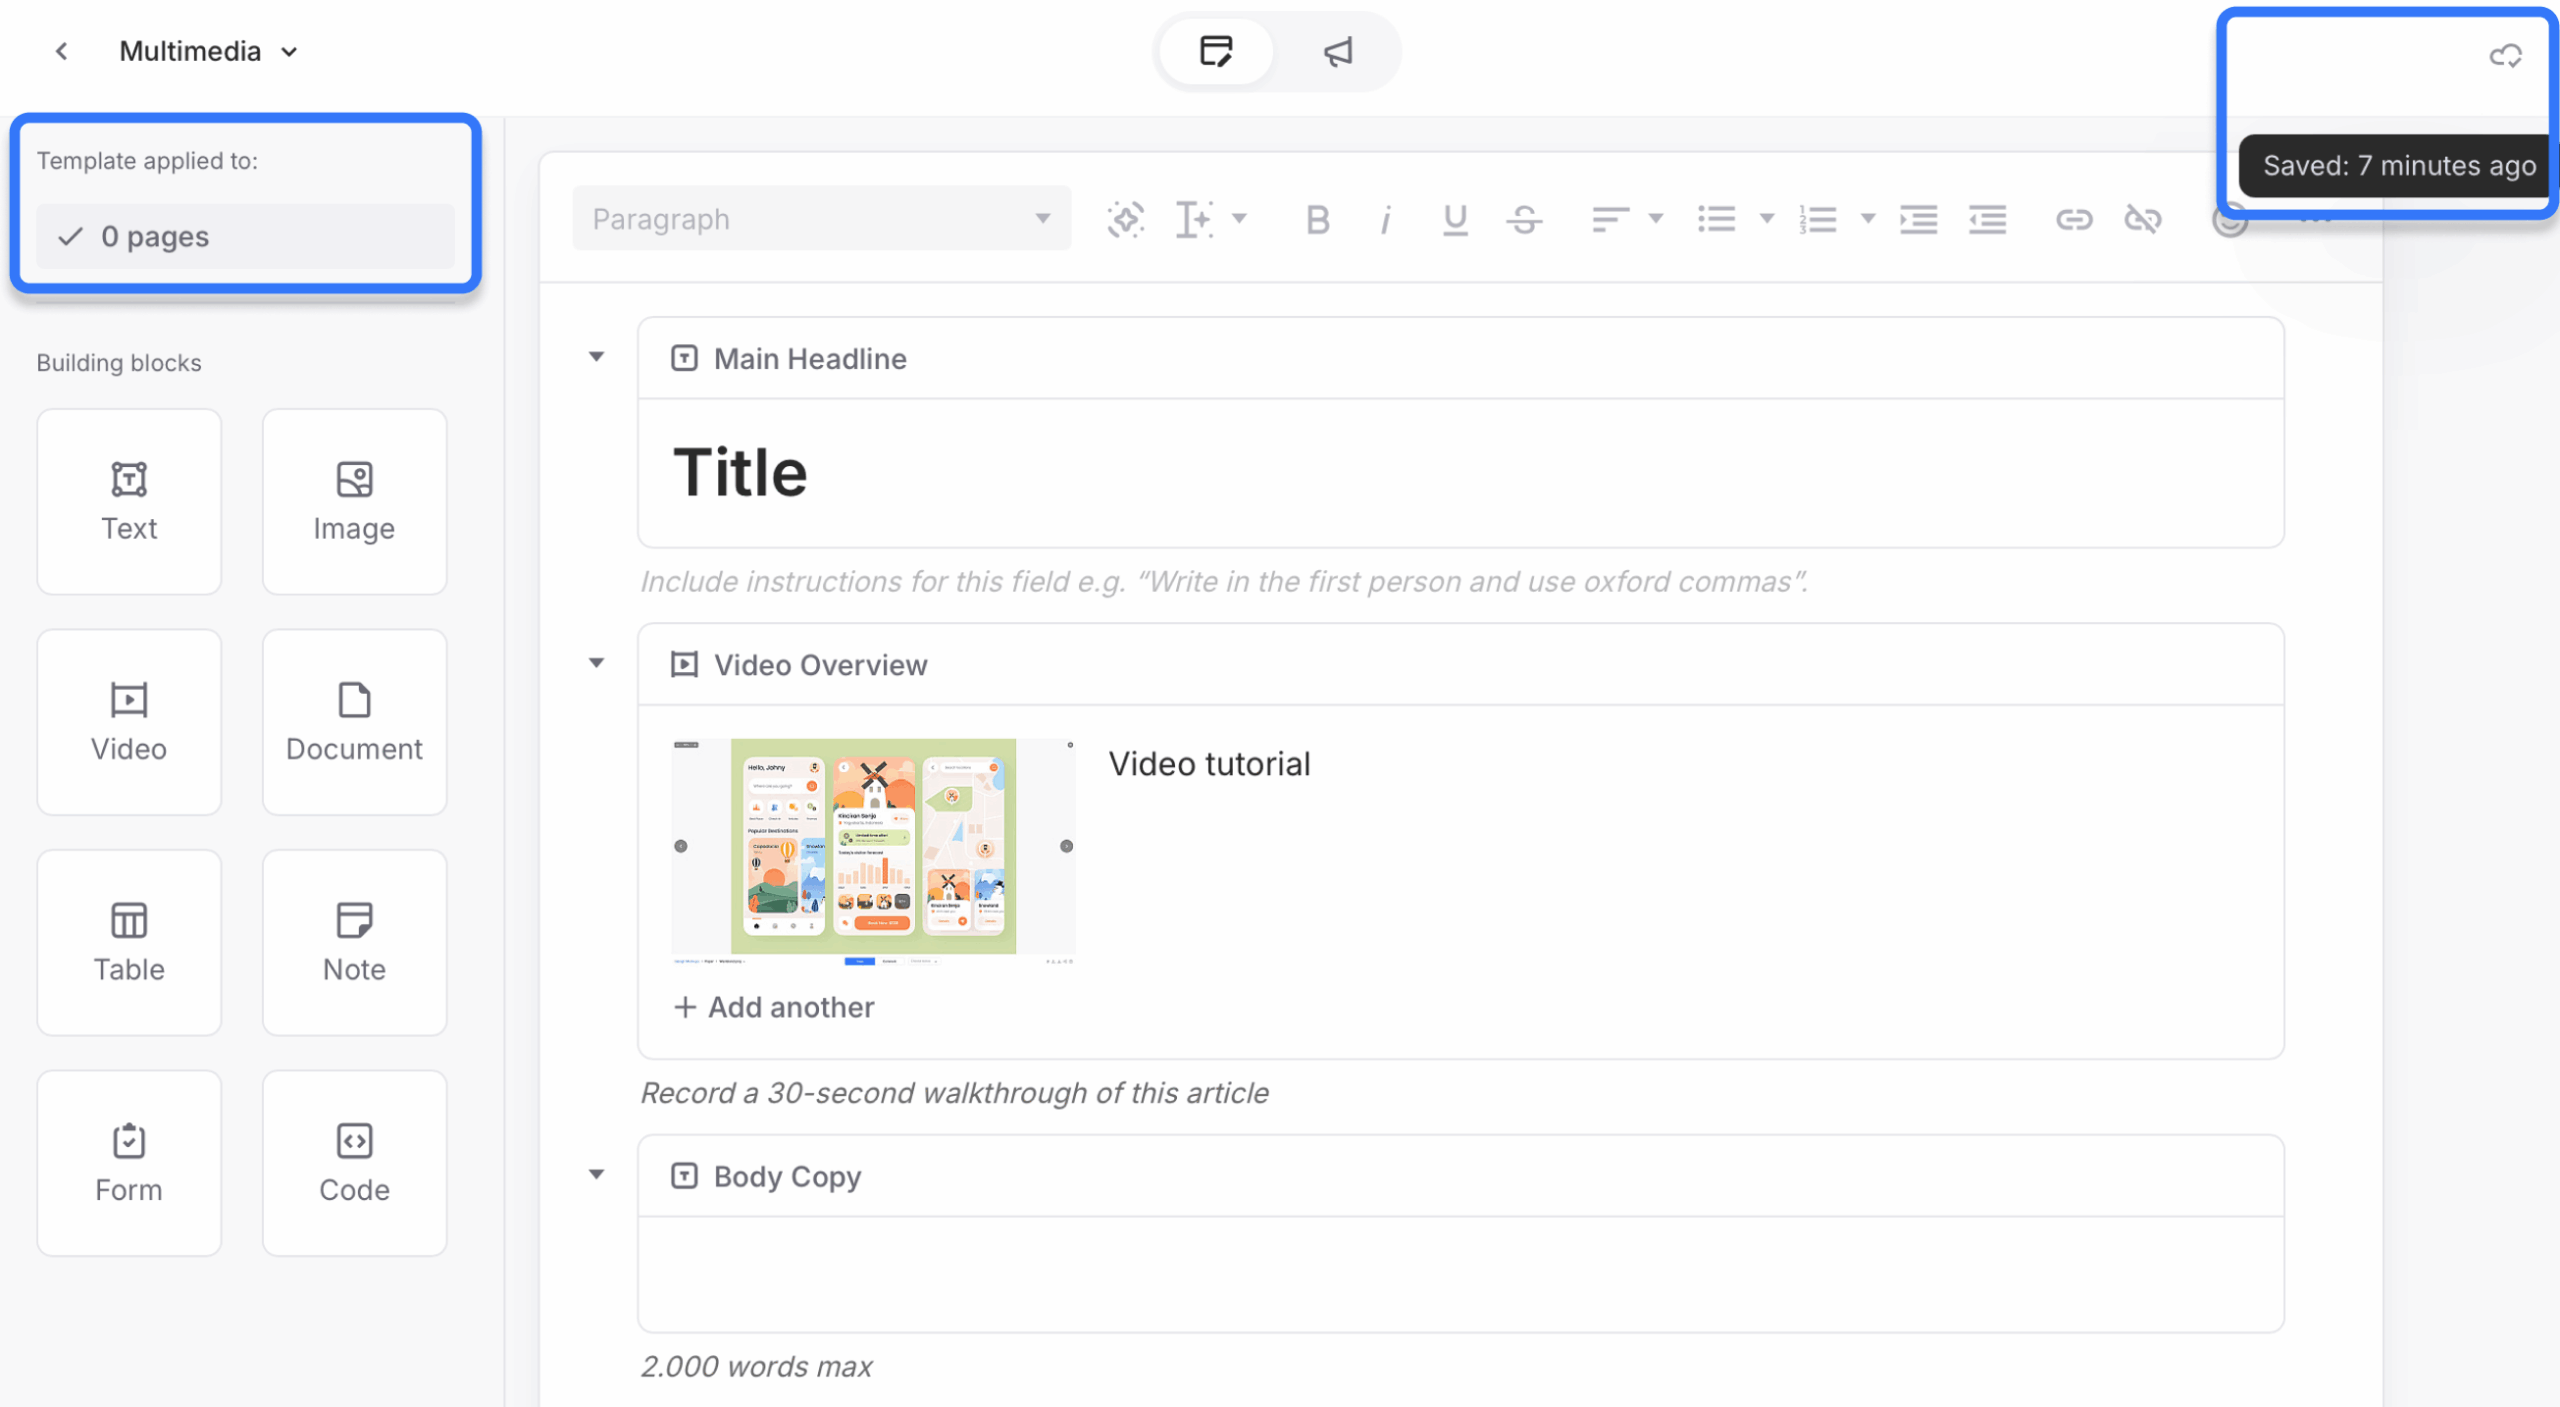Click the Main Headline text field icon
The height and width of the screenshot is (1407, 2560).
[x=684, y=358]
